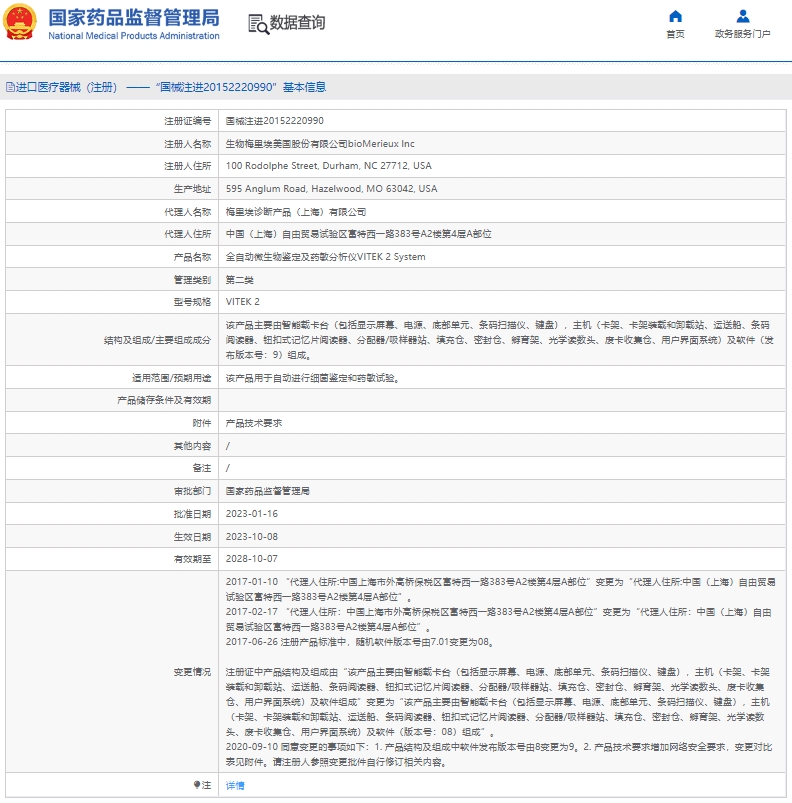Click the 注册人名称 row label

tap(187, 144)
